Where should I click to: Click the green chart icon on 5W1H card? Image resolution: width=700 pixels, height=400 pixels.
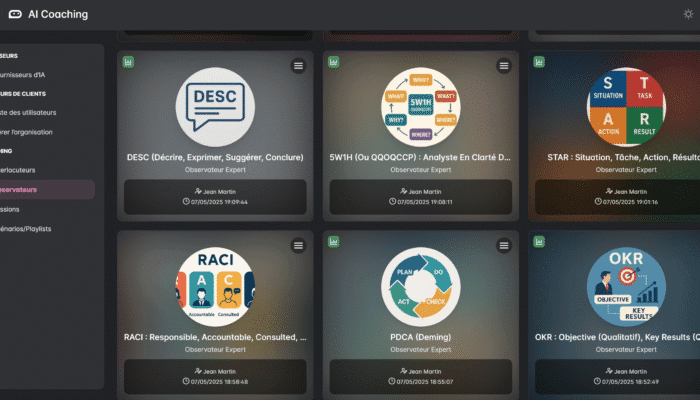click(x=334, y=62)
